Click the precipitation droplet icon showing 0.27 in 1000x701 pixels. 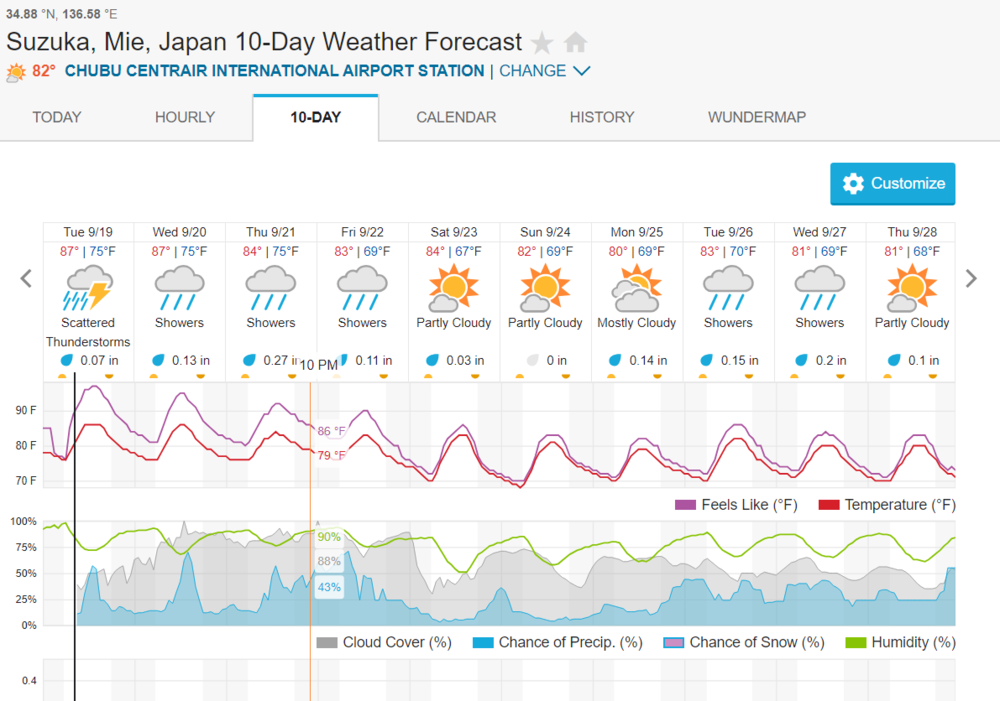[x=248, y=360]
